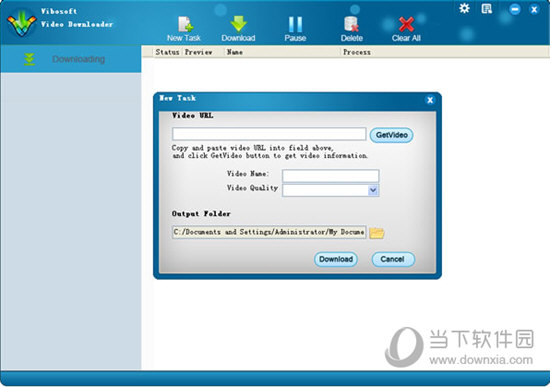Image resolution: width=550 pixels, height=387 pixels.
Task: Pause the current download
Action: point(295,29)
